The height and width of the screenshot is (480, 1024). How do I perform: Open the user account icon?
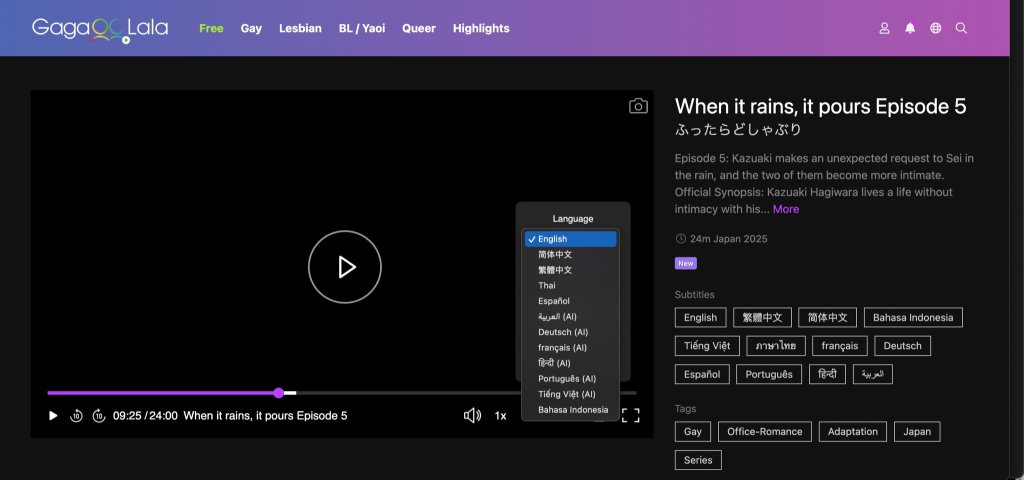pyautogui.click(x=884, y=29)
